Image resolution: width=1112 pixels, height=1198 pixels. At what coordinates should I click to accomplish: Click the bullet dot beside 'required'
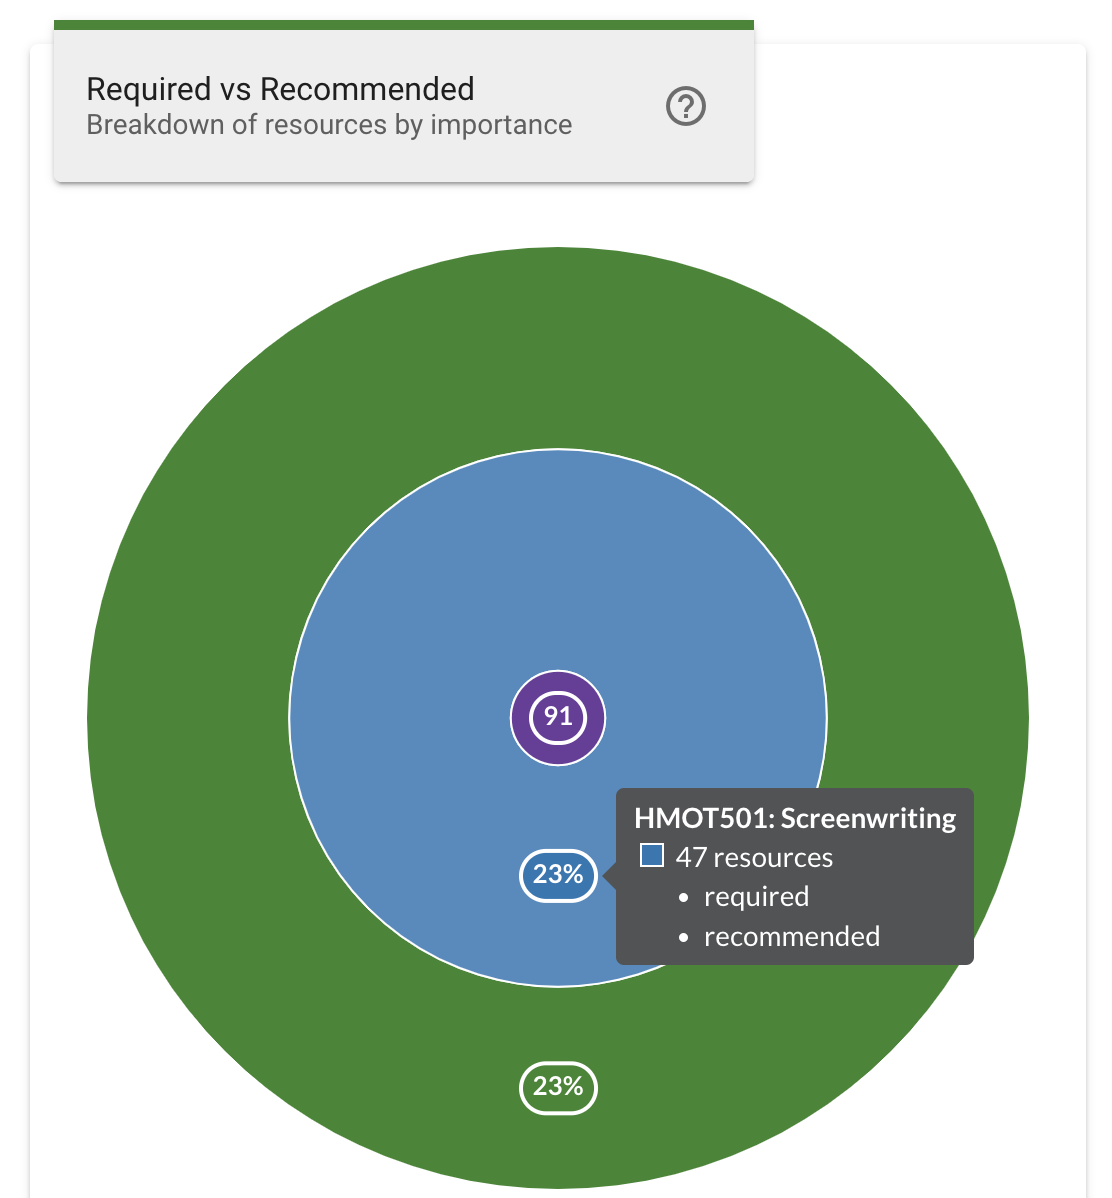(684, 898)
